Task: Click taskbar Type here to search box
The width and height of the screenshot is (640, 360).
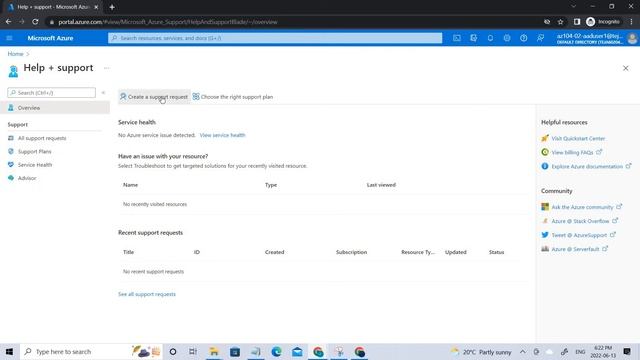Action: [x=91, y=352]
